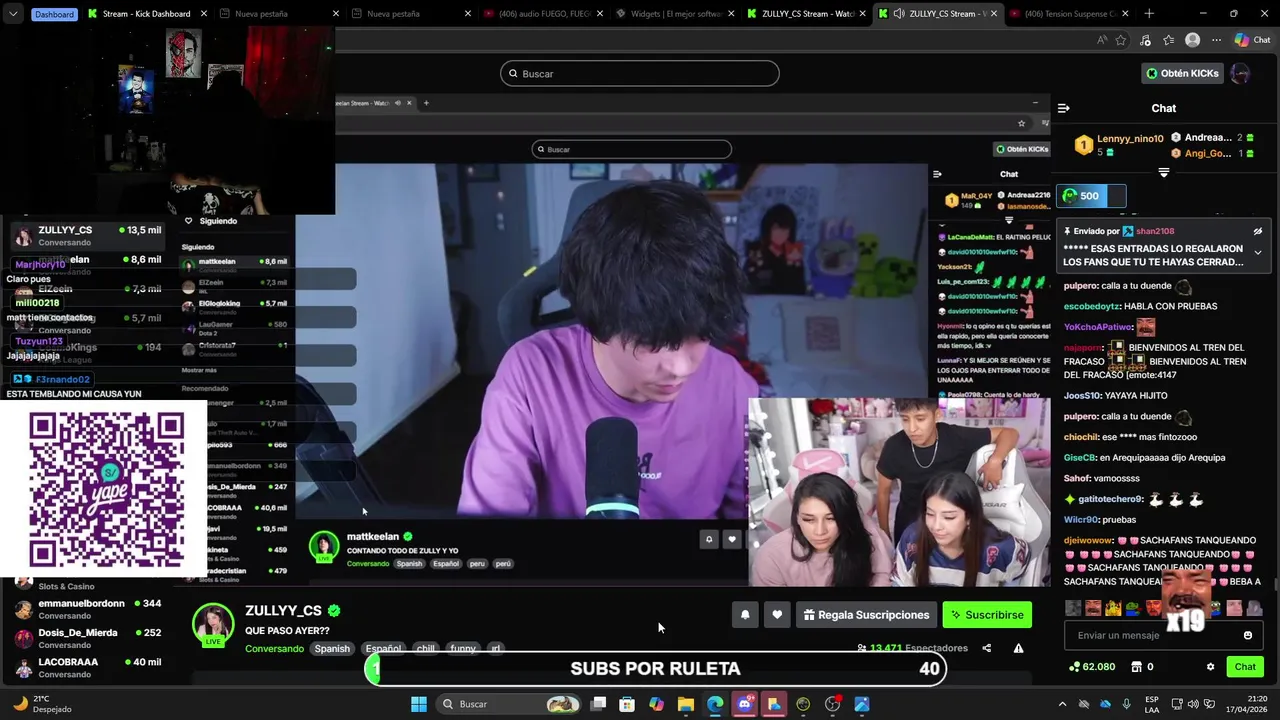1280x720 pixels.
Task: Open the browser media control icon
Action: coord(1145,40)
